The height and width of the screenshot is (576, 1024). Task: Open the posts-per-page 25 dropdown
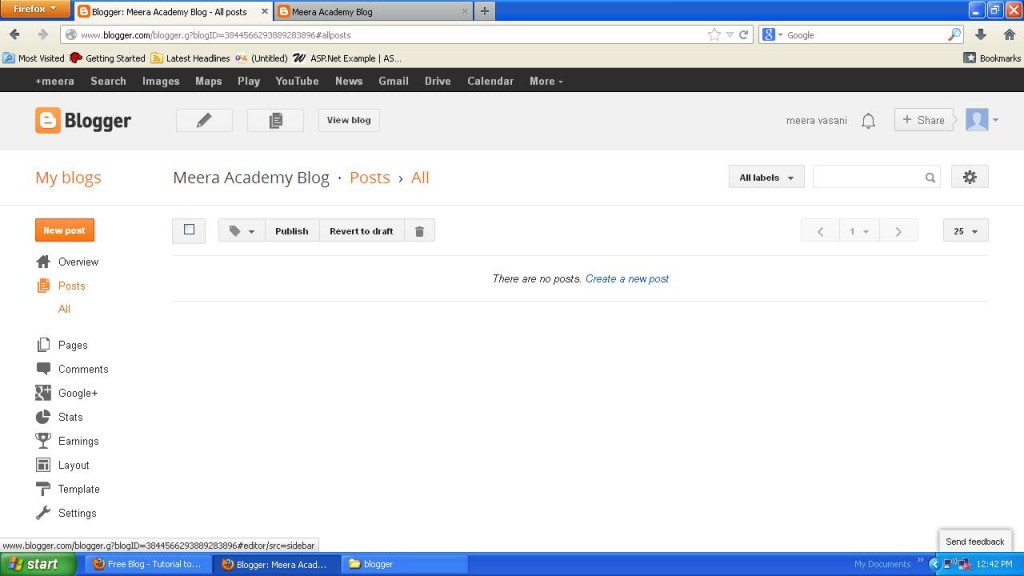point(964,230)
